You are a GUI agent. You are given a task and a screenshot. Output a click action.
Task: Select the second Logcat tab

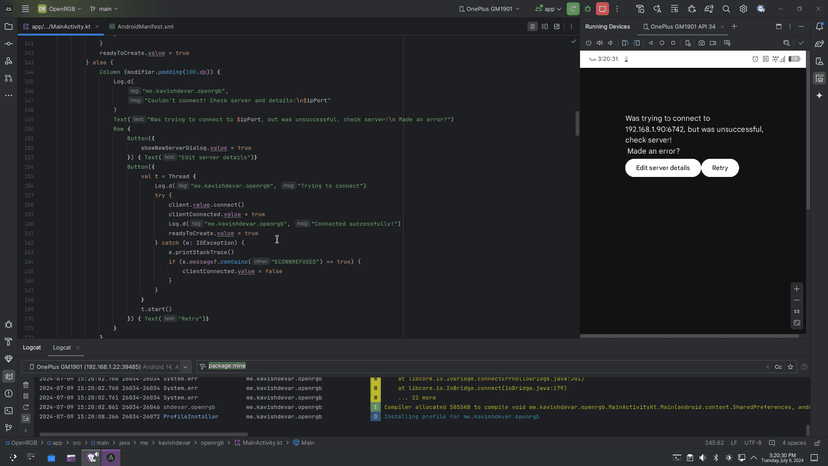point(62,348)
